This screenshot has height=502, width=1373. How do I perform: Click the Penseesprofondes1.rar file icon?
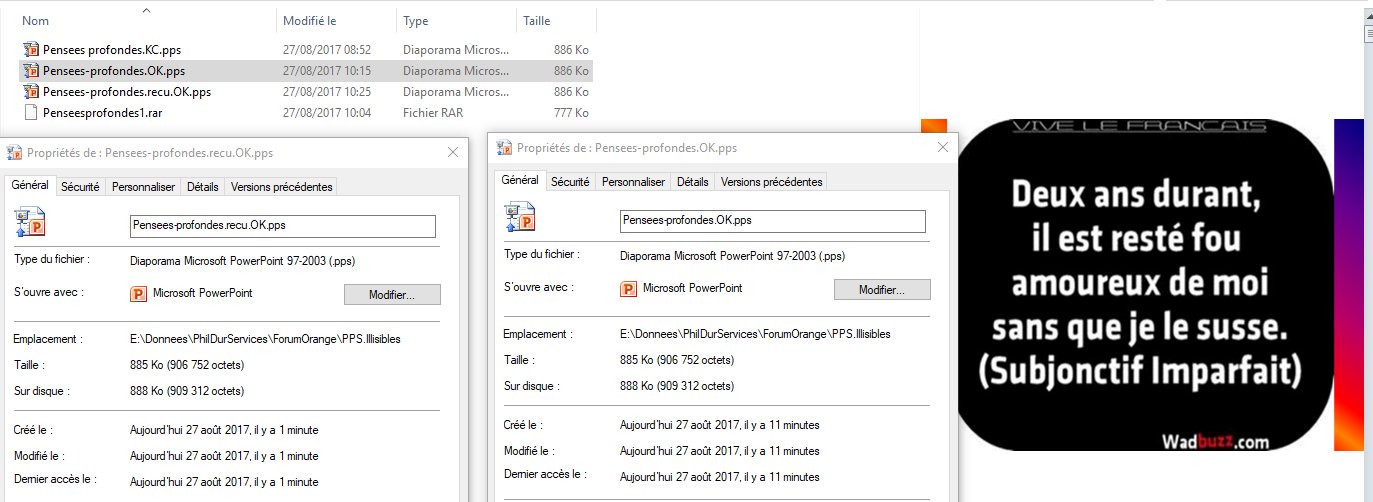[31, 113]
